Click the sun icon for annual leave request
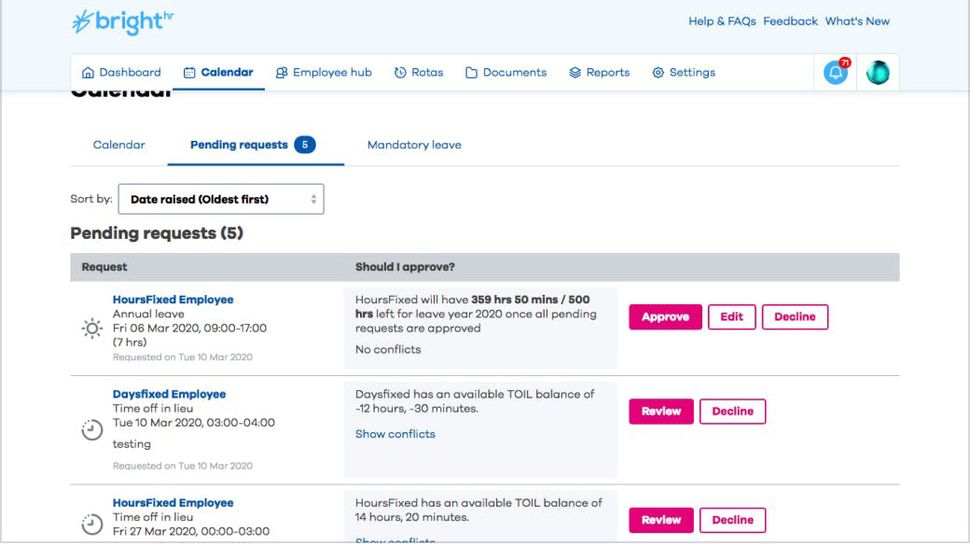The width and height of the screenshot is (970, 546). click(x=92, y=328)
